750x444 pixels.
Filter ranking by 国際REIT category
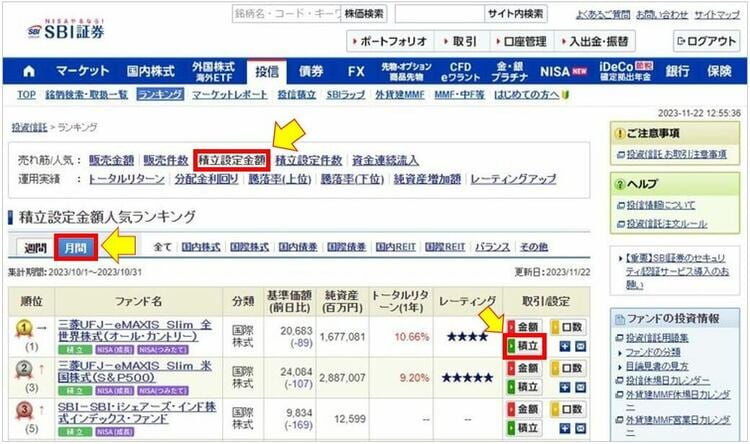pos(445,247)
